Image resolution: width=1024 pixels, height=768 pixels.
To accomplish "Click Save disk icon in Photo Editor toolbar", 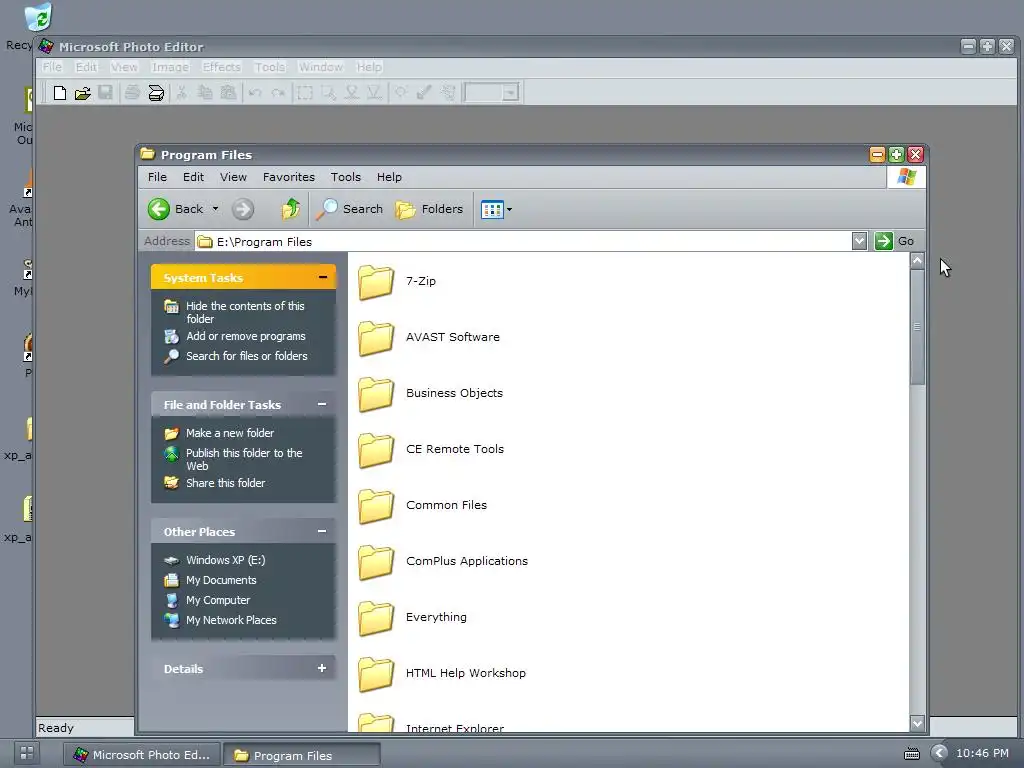I will (105, 93).
